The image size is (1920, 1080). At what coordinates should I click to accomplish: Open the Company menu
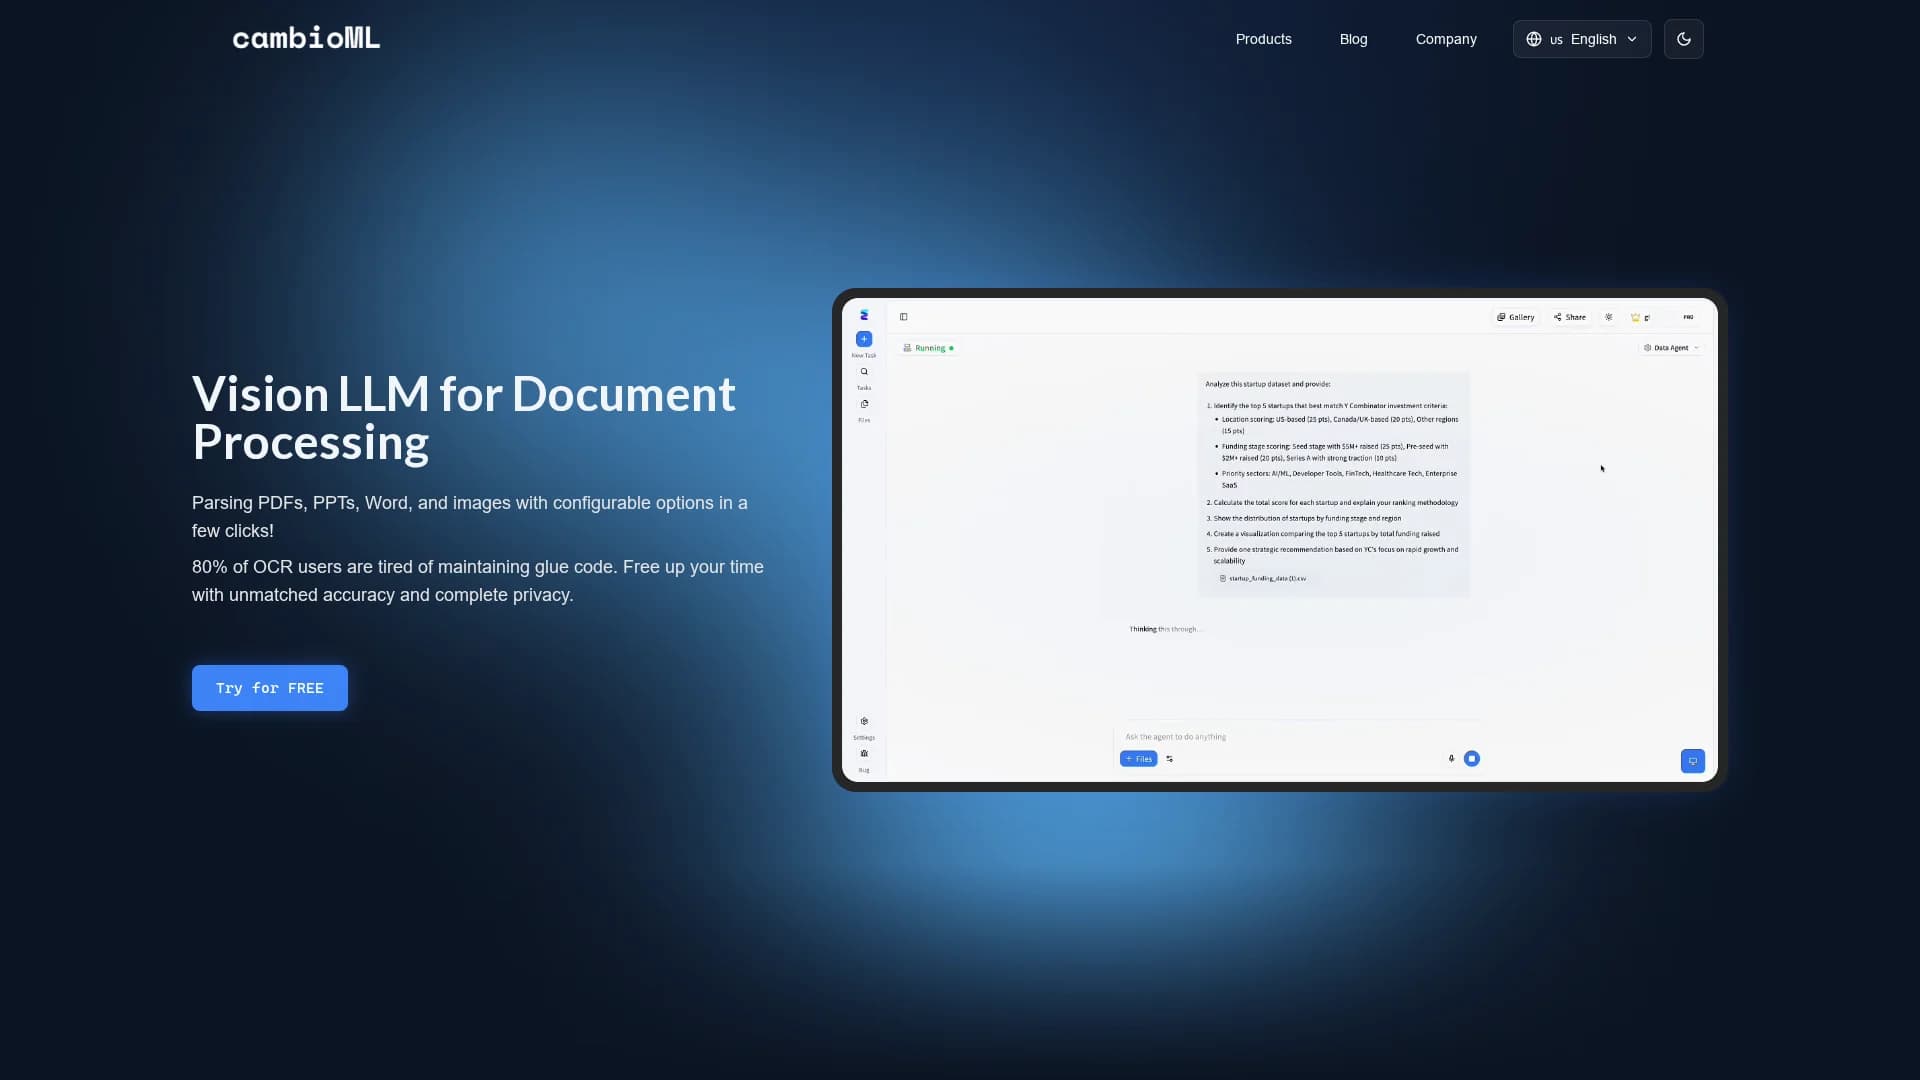click(x=1445, y=39)
